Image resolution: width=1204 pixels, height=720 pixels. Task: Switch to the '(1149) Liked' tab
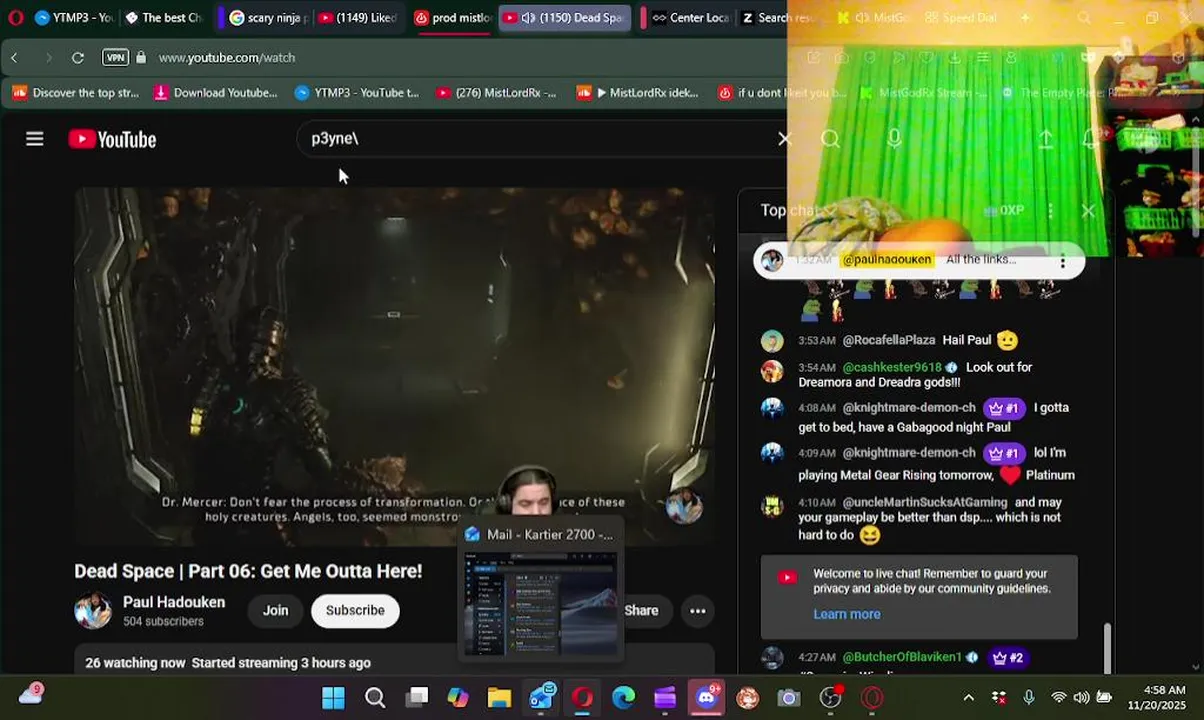coord(358,17)
